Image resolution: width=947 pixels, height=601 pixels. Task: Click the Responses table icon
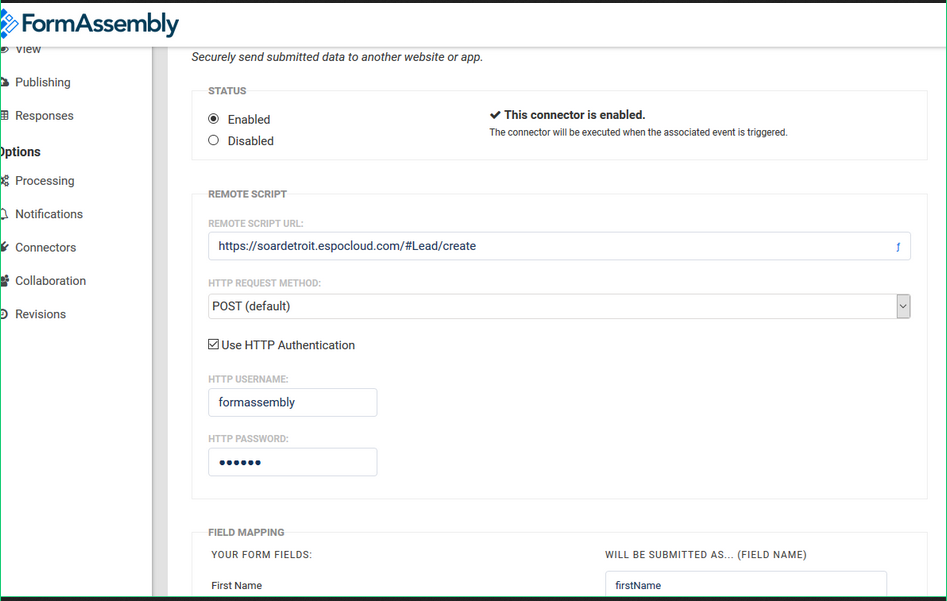pos(5,116)
